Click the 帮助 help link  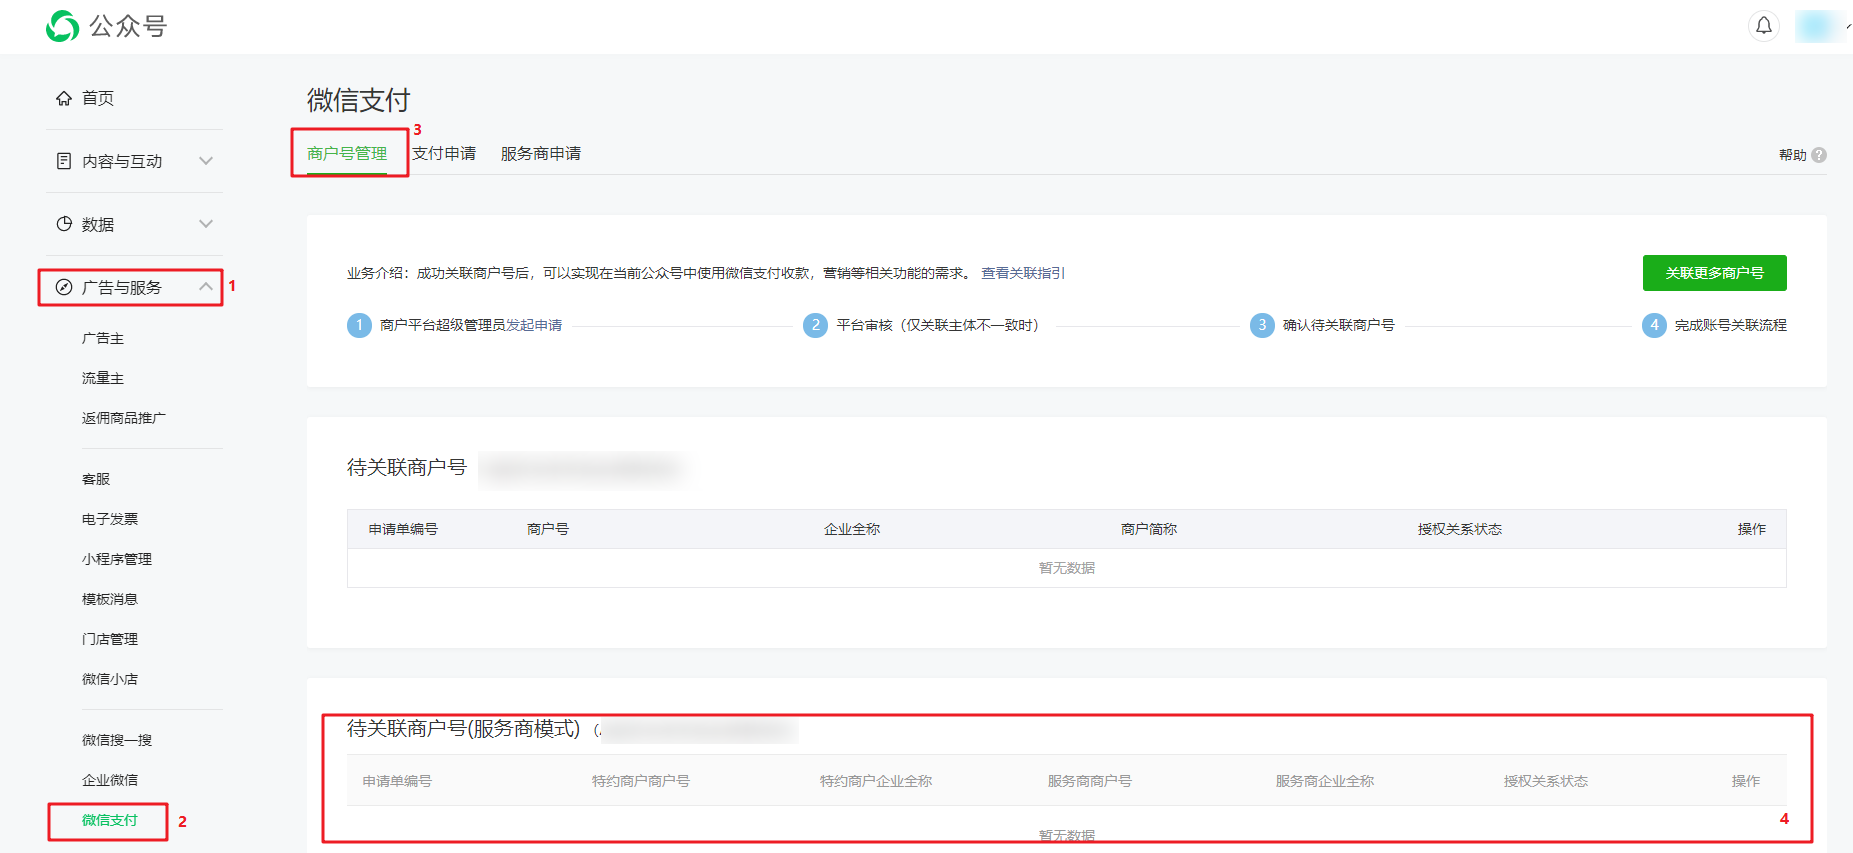pyautogui.click(x=1792, y=155)
